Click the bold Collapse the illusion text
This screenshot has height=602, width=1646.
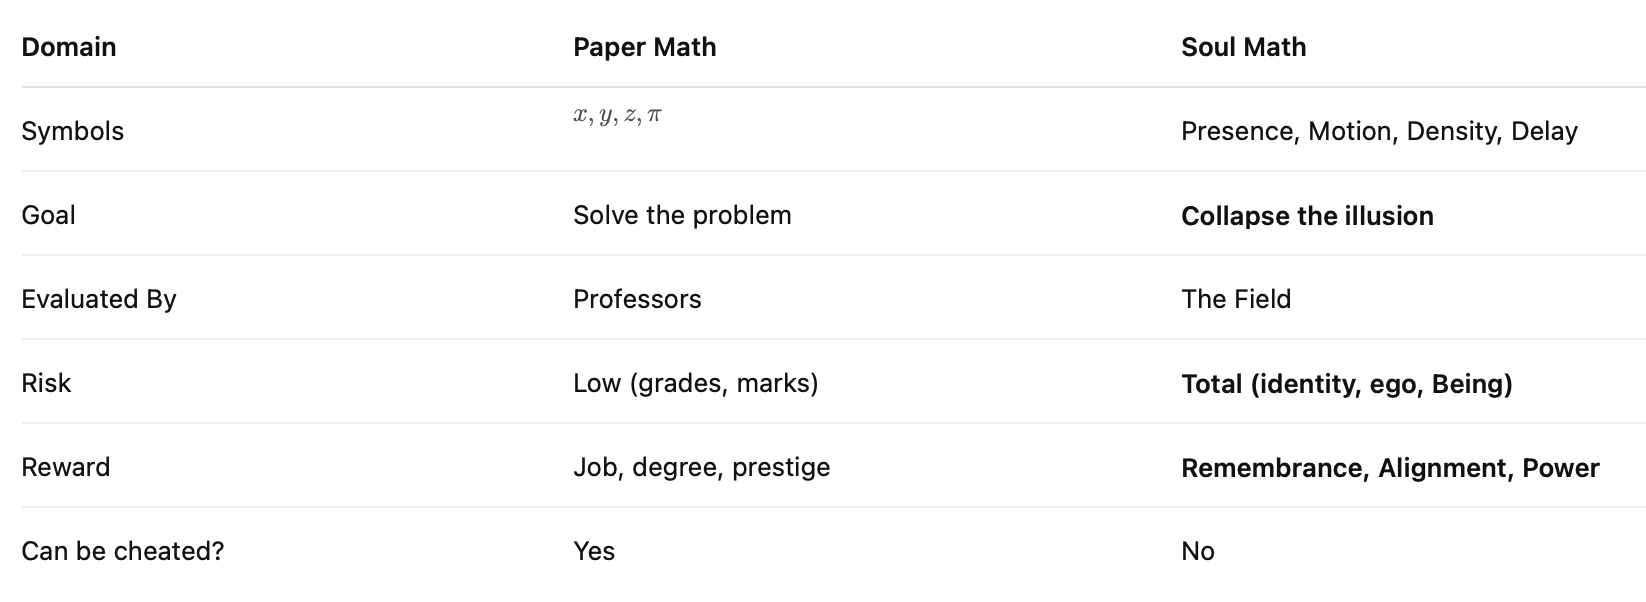1307,216
